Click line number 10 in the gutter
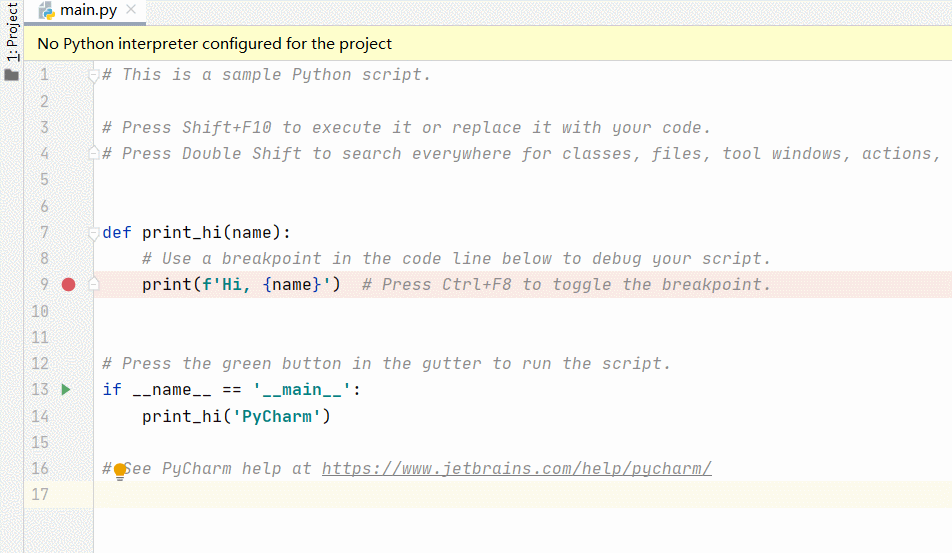 40,311
